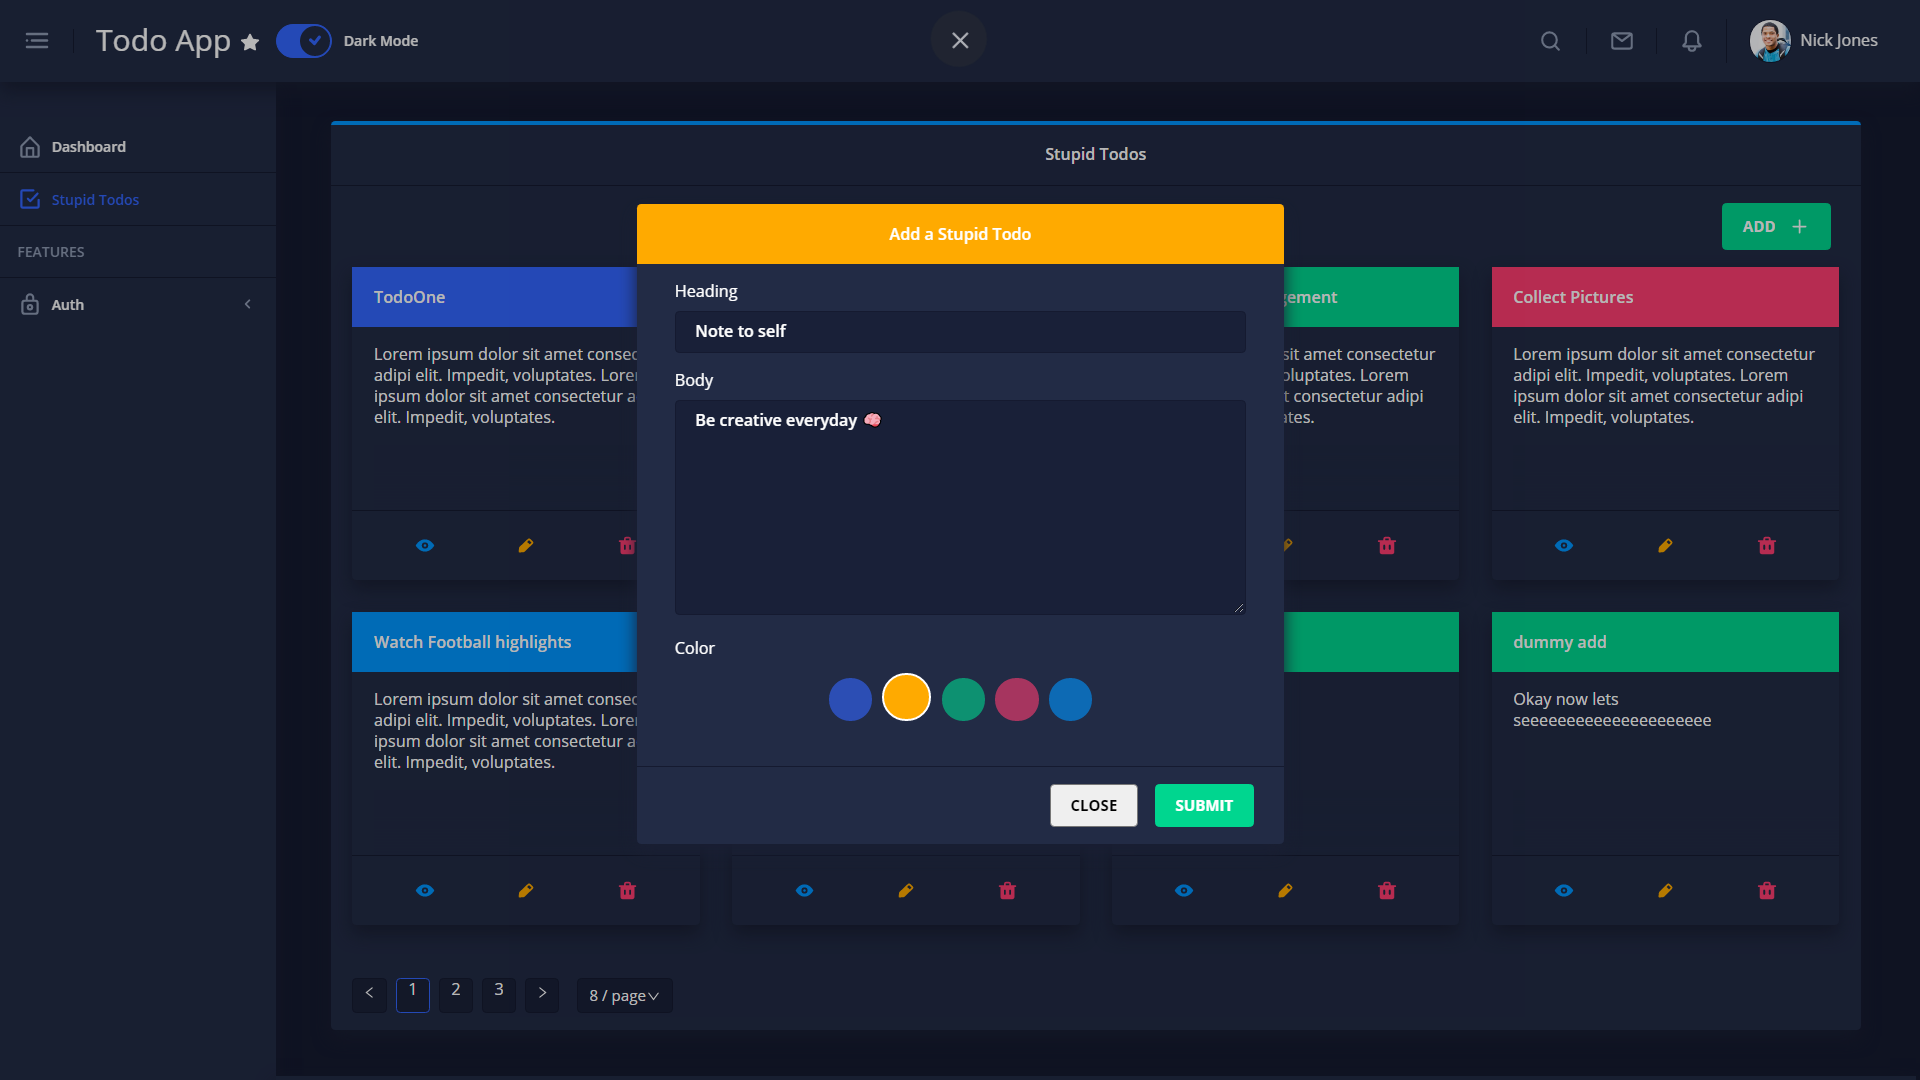This screenshot has width=1920, height=1080.
Task: Click the SUBMIT button
Action: pyautogui.click(x=1204, y=806)
